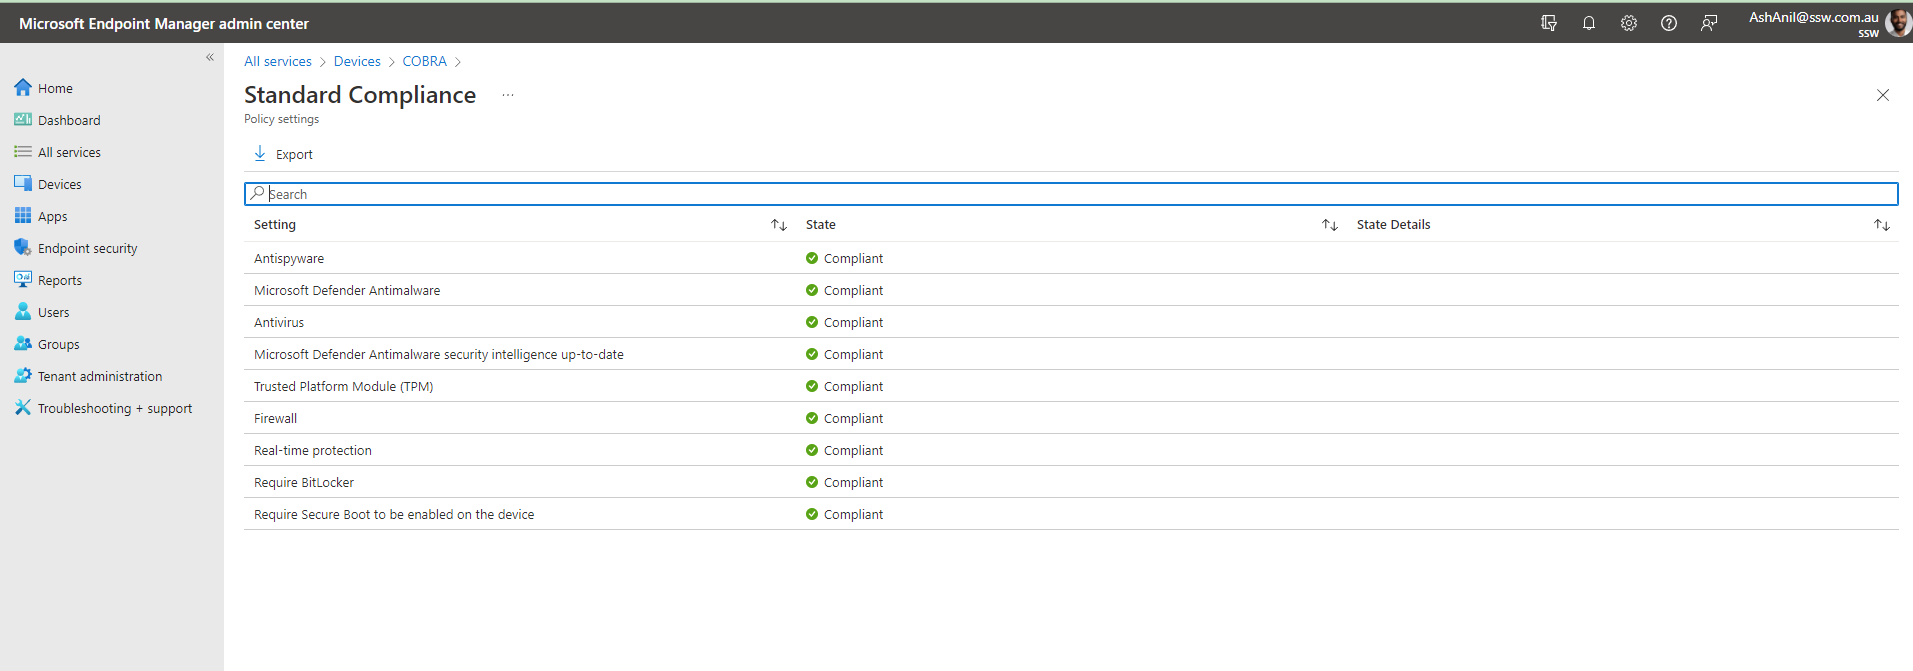Click the help question mark icon
The height and width of the screenshot is (671, 1913).
(x=1669, y=23)
